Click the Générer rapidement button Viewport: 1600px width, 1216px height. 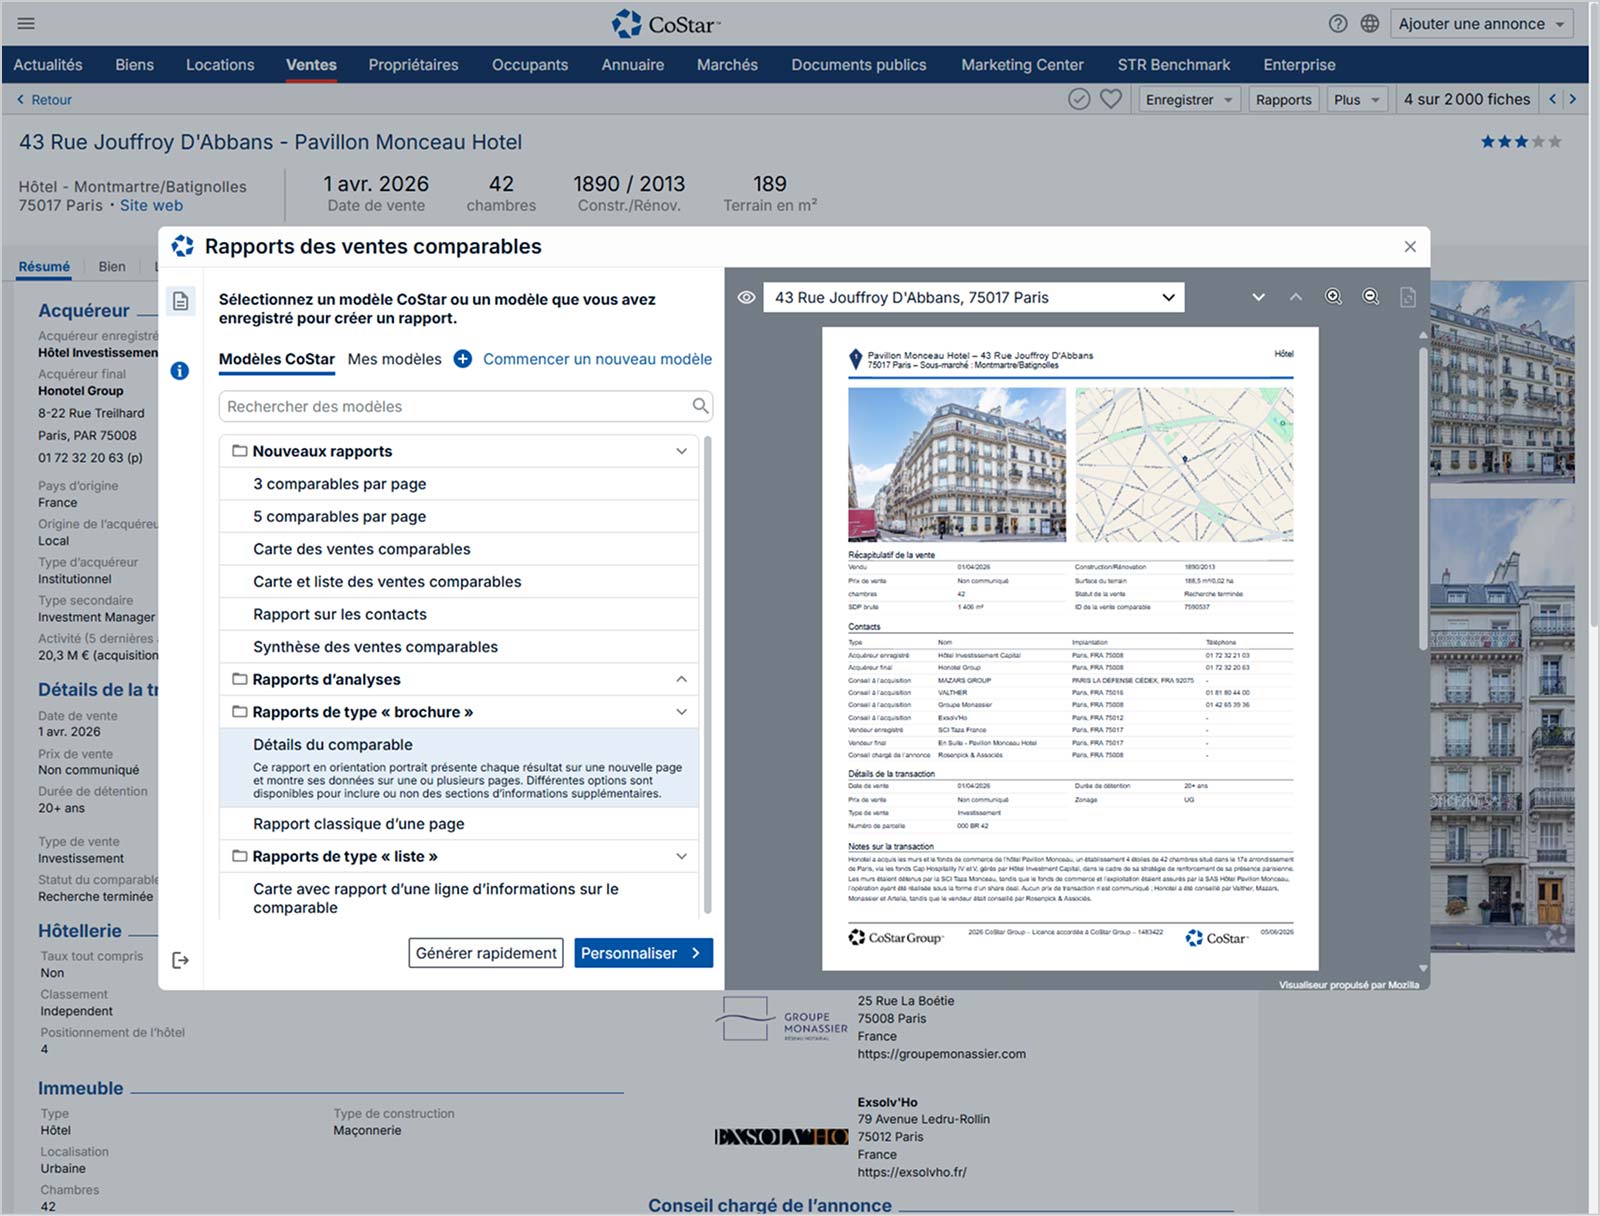486,953
